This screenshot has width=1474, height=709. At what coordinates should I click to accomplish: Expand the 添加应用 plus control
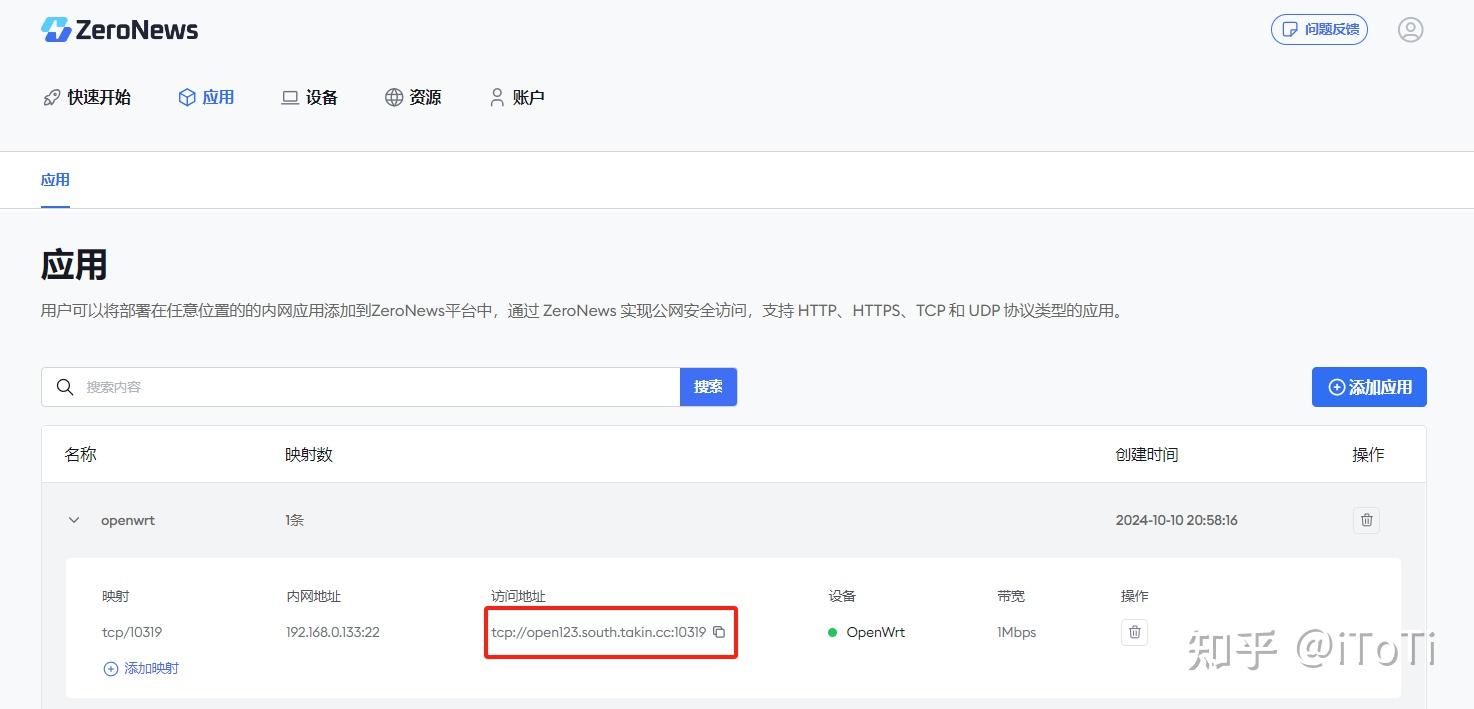pos(1336,387)
